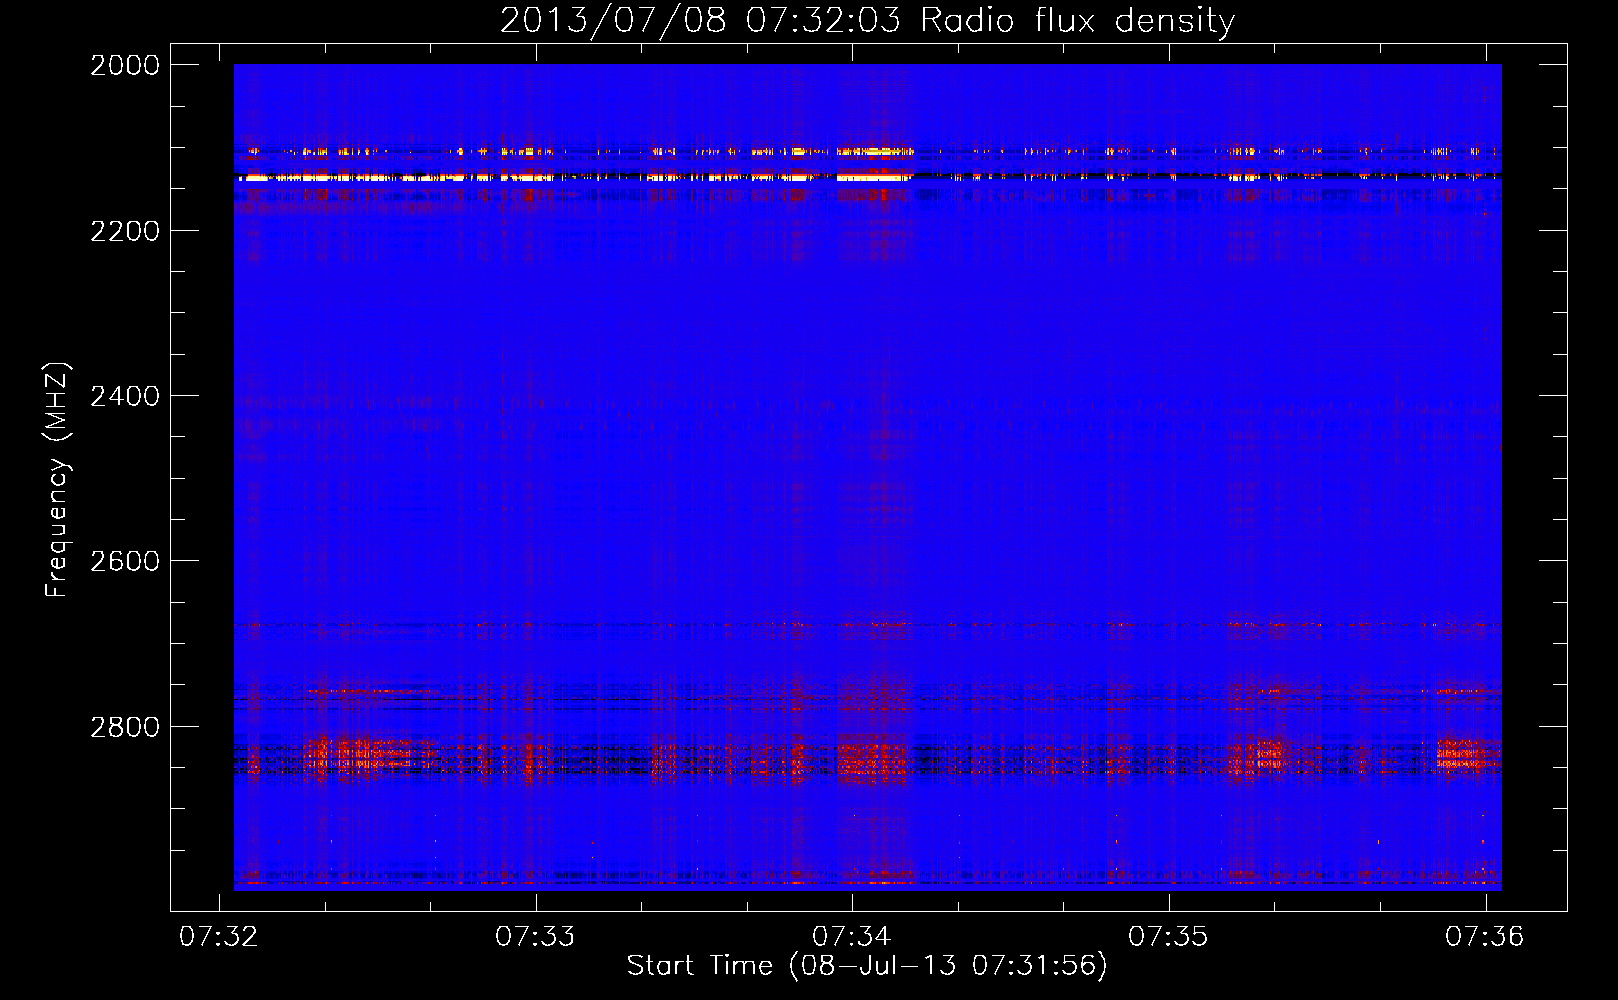Click the 07:34 time tick label

coord(852,936)
